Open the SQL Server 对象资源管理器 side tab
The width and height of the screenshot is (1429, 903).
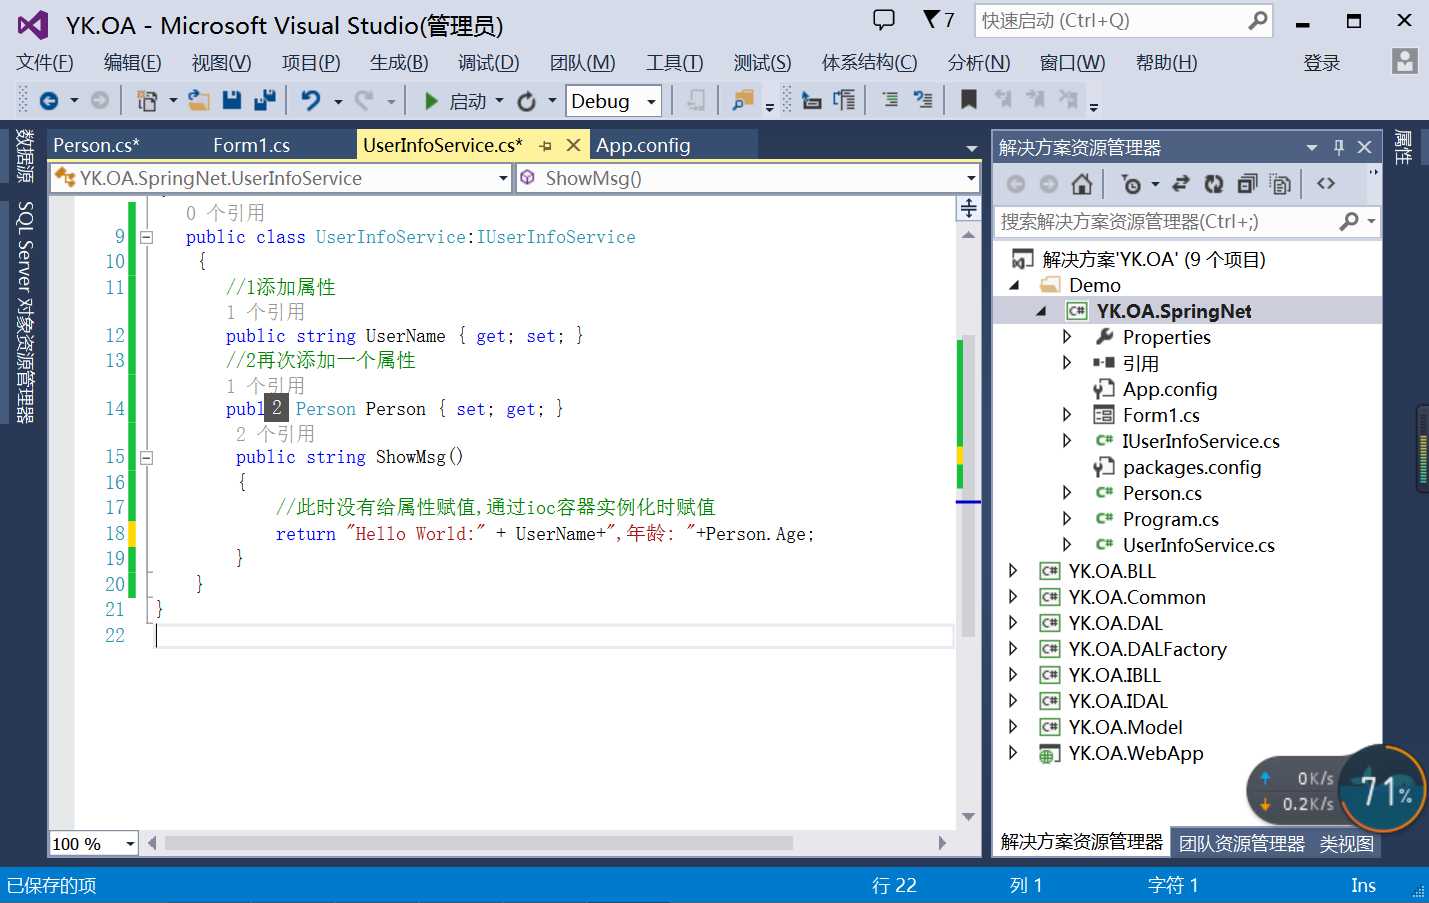[25, 312]
